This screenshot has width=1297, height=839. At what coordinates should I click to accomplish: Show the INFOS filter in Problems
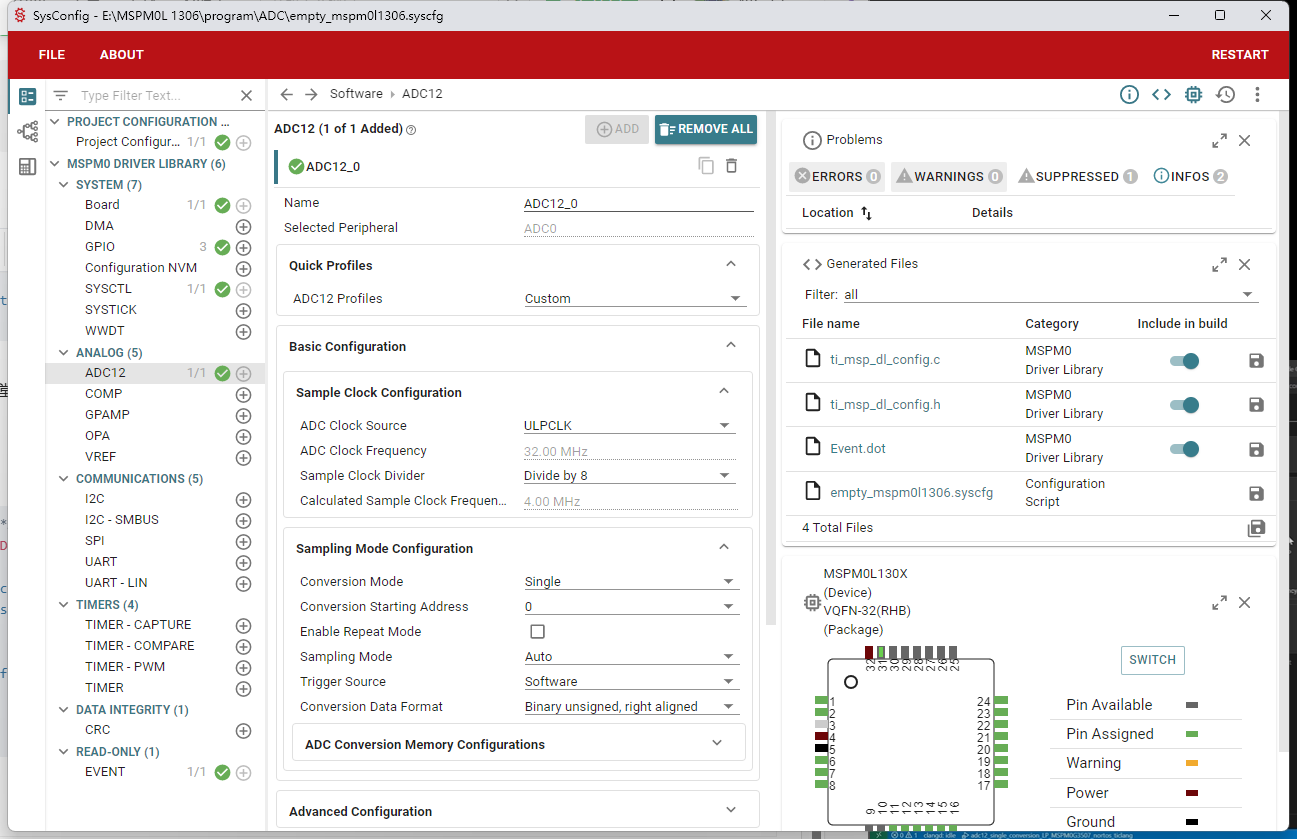(x=1190, y=177)
